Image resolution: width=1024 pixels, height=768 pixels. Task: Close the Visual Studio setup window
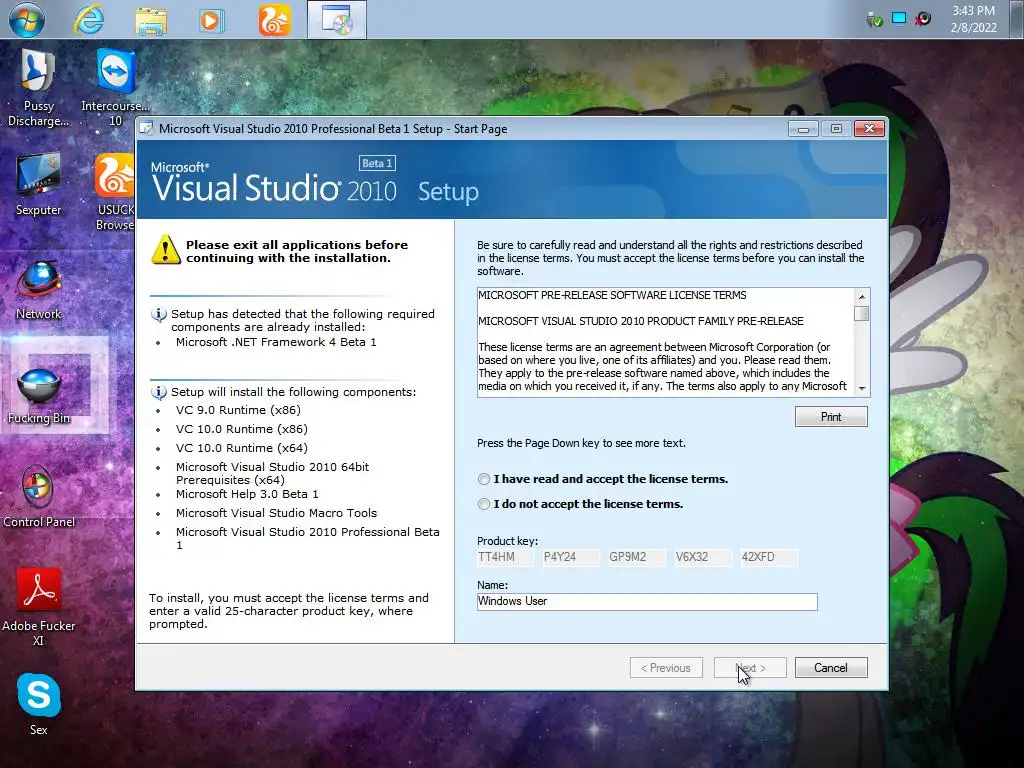[x=869, y=129]
